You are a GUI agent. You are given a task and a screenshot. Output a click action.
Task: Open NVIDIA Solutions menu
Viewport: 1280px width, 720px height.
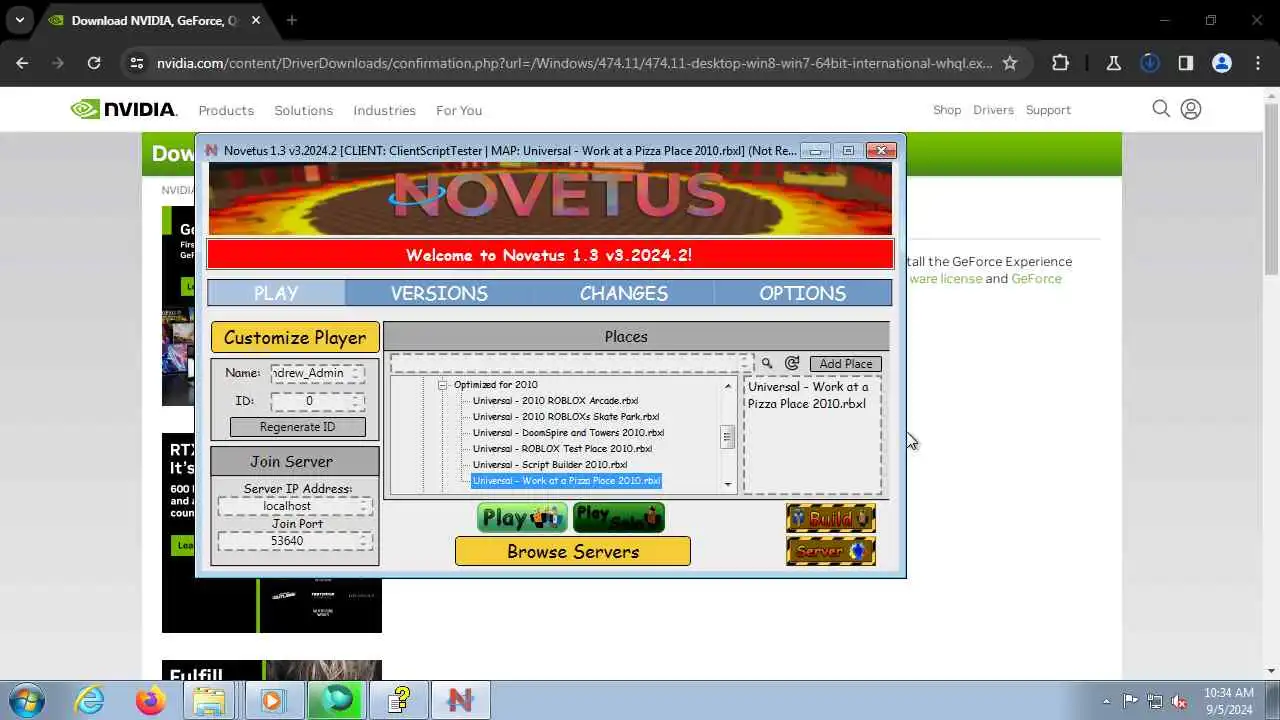pyautogui.click(x=304, y=110)
